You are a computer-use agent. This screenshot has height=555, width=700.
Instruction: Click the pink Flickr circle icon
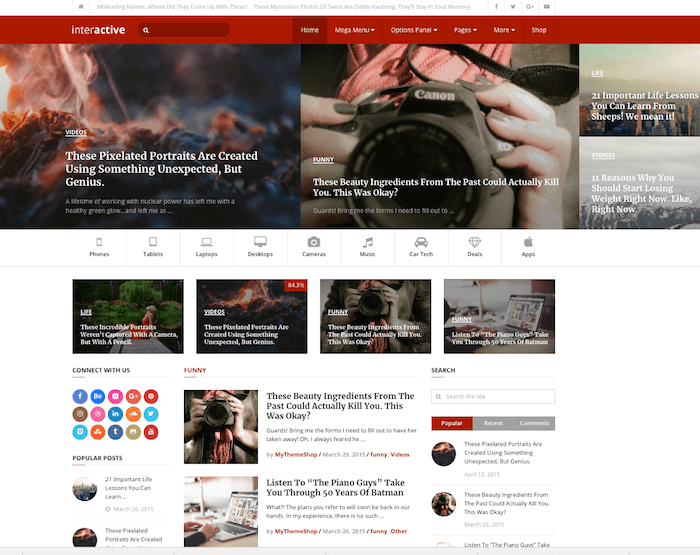pyautogui.click(x=115, y=396)
